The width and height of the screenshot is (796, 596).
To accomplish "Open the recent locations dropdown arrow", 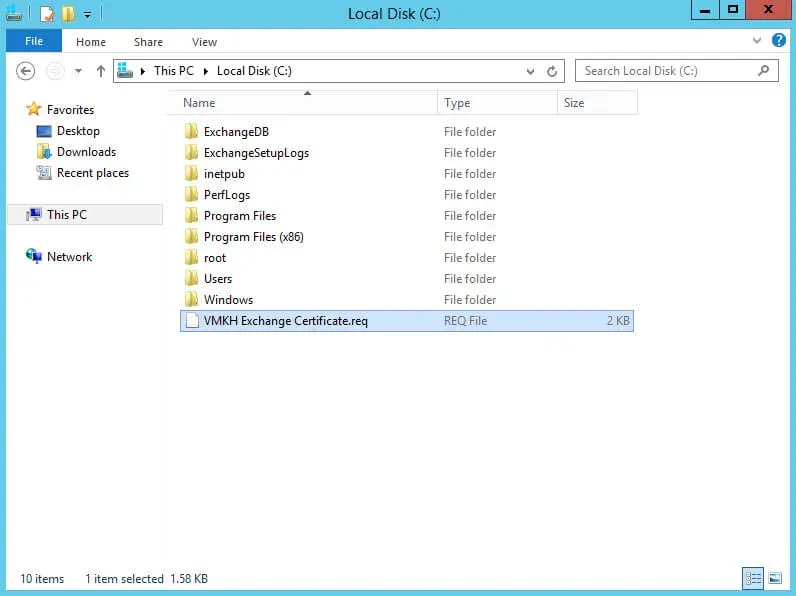I will coord(78,71).
